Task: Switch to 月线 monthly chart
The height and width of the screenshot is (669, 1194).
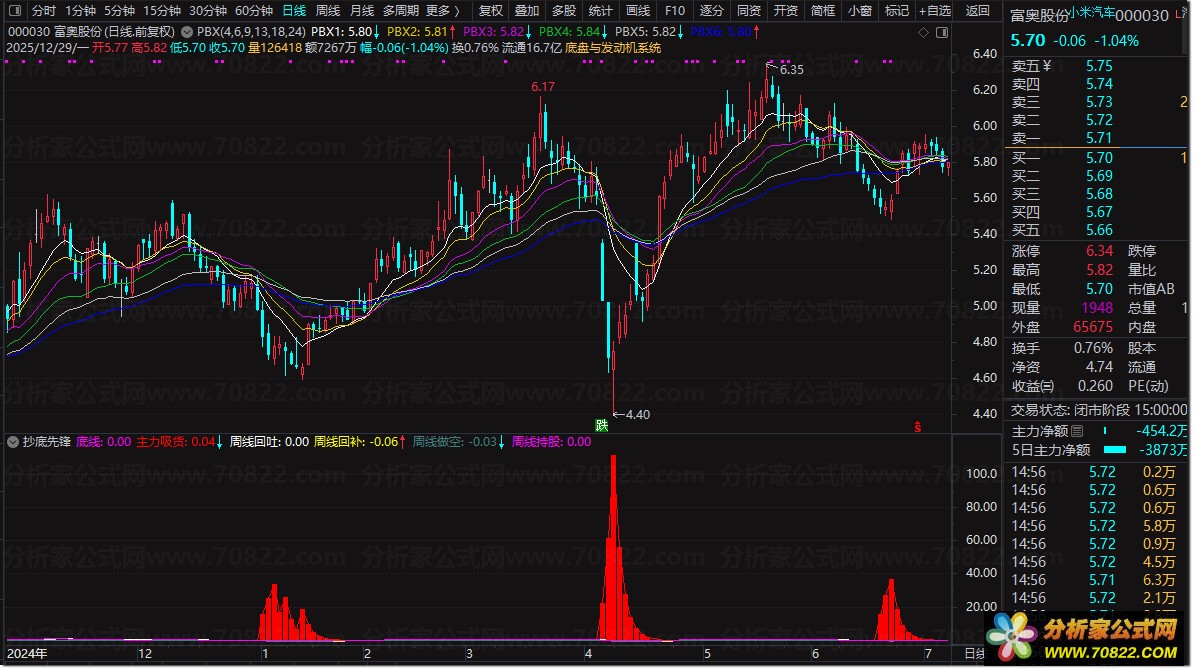Action: (362, 11)
